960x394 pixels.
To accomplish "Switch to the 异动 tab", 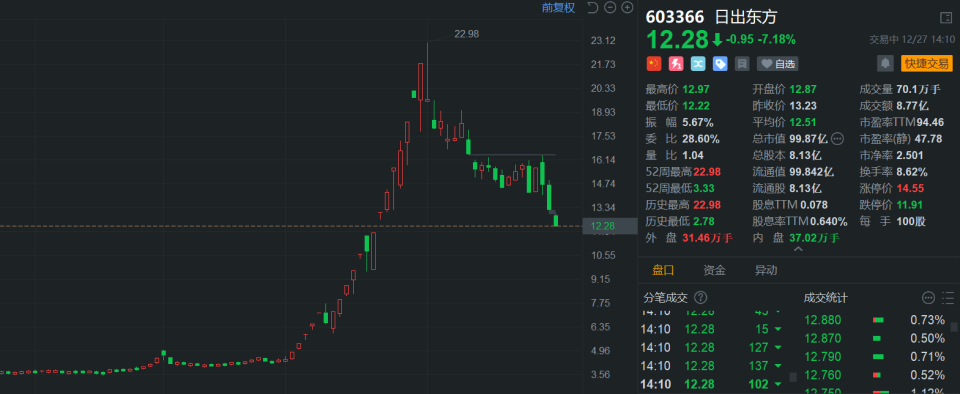I will pos(766,270).
